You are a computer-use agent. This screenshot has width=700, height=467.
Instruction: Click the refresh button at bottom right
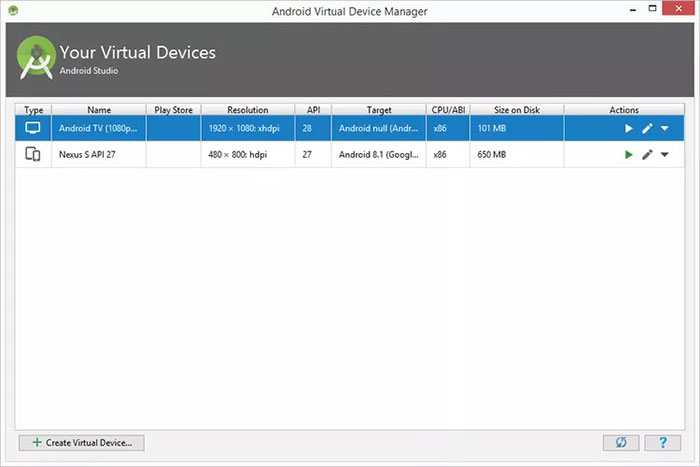pos(620,442)
